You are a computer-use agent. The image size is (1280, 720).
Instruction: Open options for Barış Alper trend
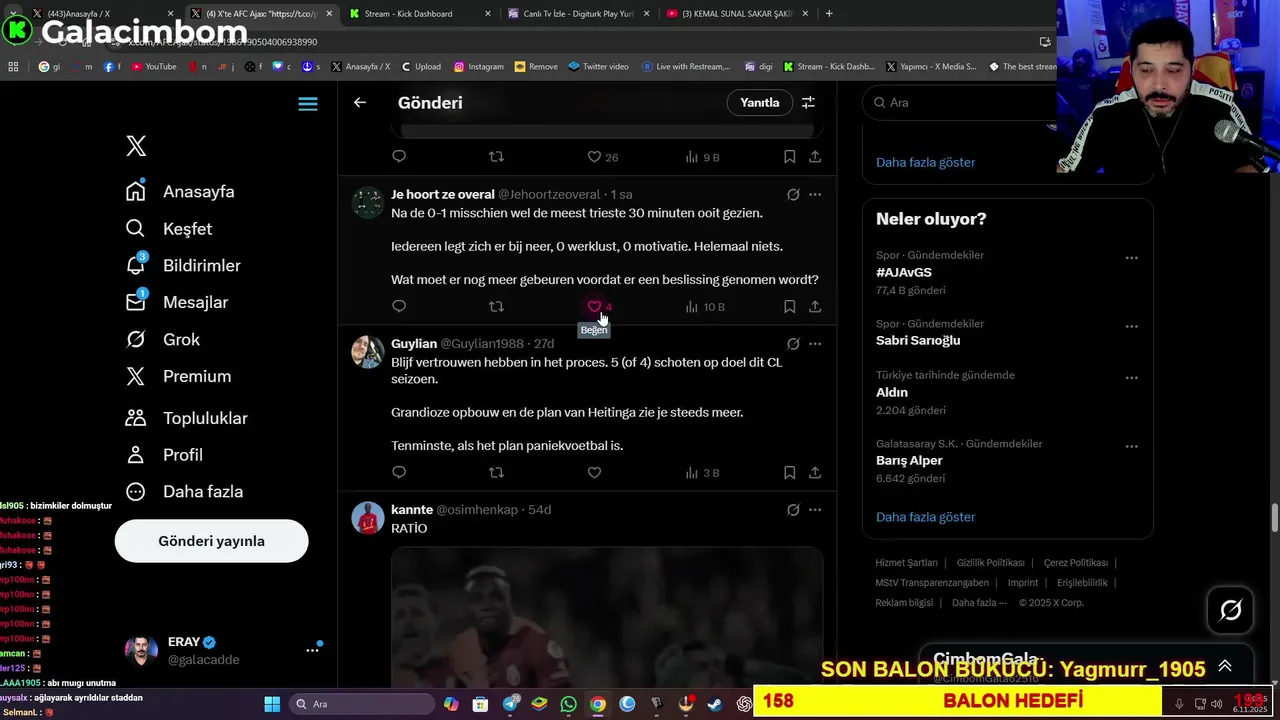pyautogui.click(x=1131, y=446)
